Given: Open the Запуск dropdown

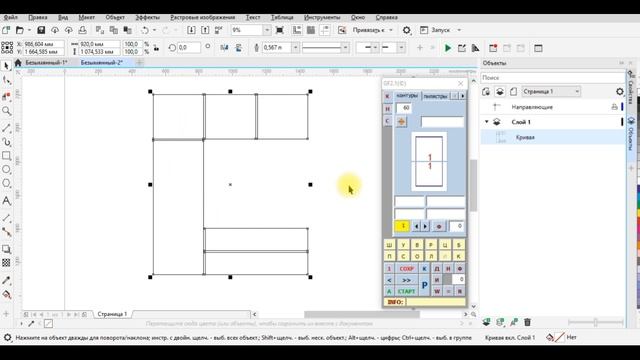Looking at the screenshot, I should (459, 30).
